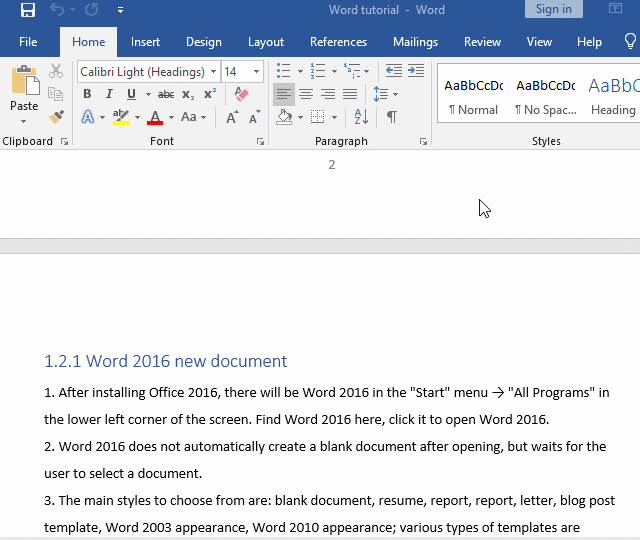The height and width of the screenshot is (540, 640).
Task: Open line and paragraph spacing menu
Action: (385, 94)
